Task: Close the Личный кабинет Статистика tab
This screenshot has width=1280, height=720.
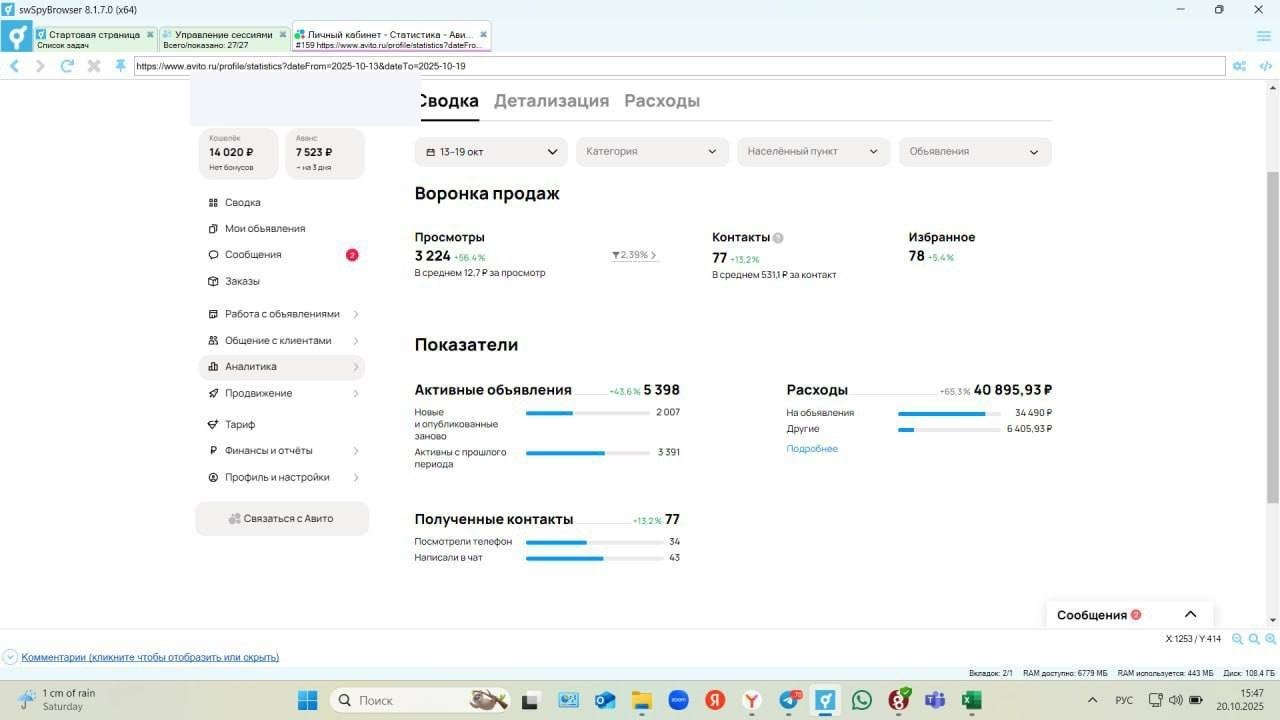Action: click(x=483, y=34)
